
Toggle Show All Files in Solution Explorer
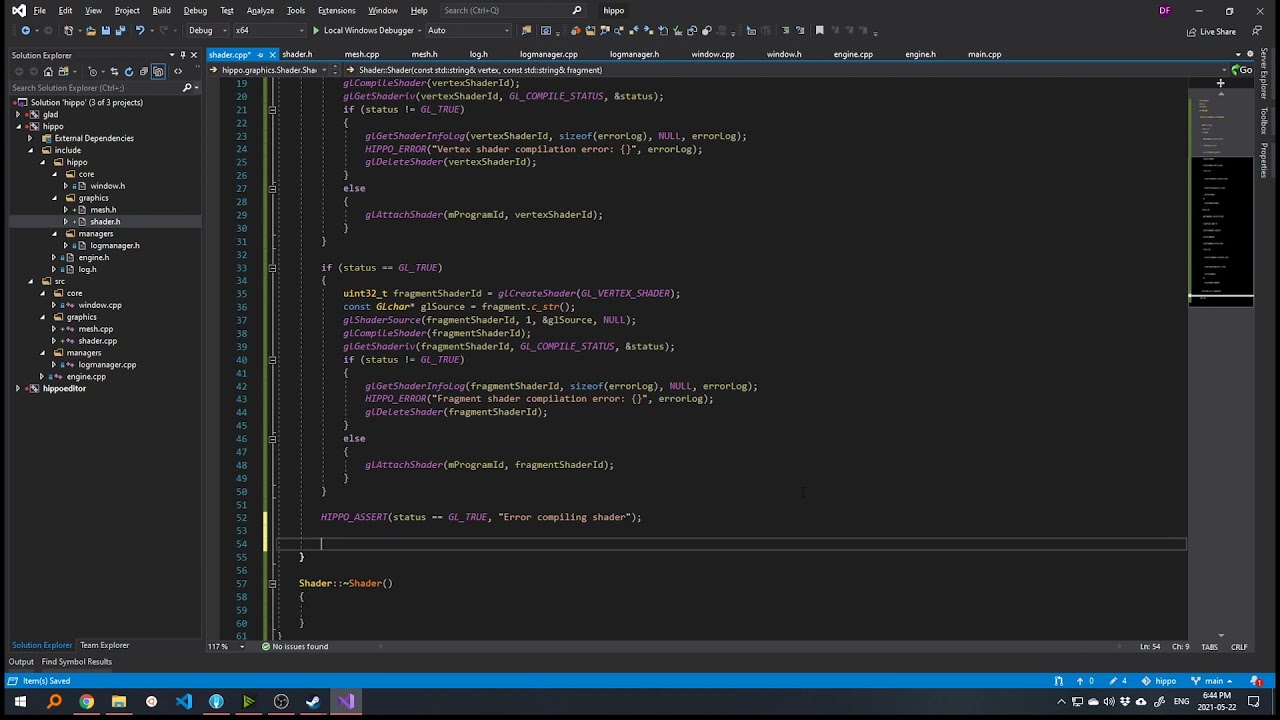(158, 71)
